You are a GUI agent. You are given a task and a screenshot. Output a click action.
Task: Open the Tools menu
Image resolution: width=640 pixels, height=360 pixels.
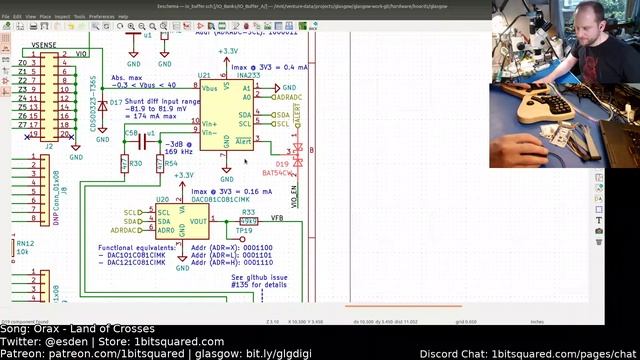(x=79, y=17)
